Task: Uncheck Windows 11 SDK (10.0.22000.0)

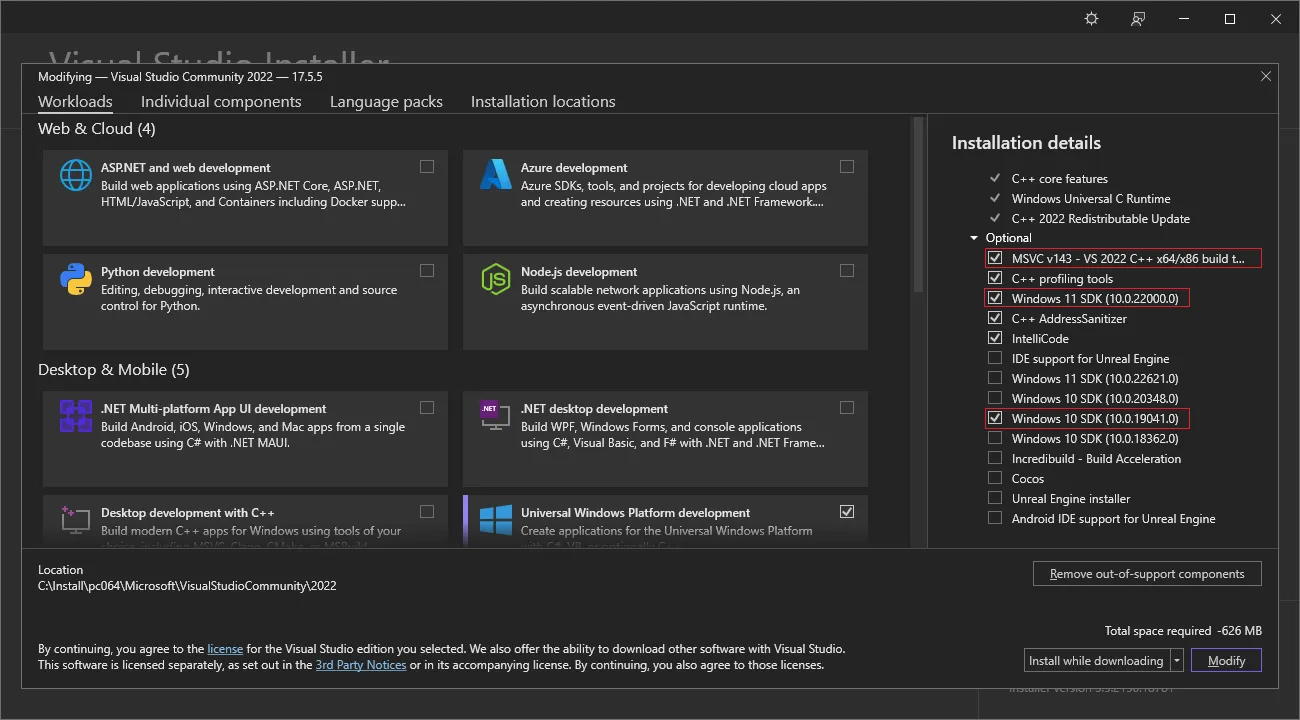Action: point(995,298)
